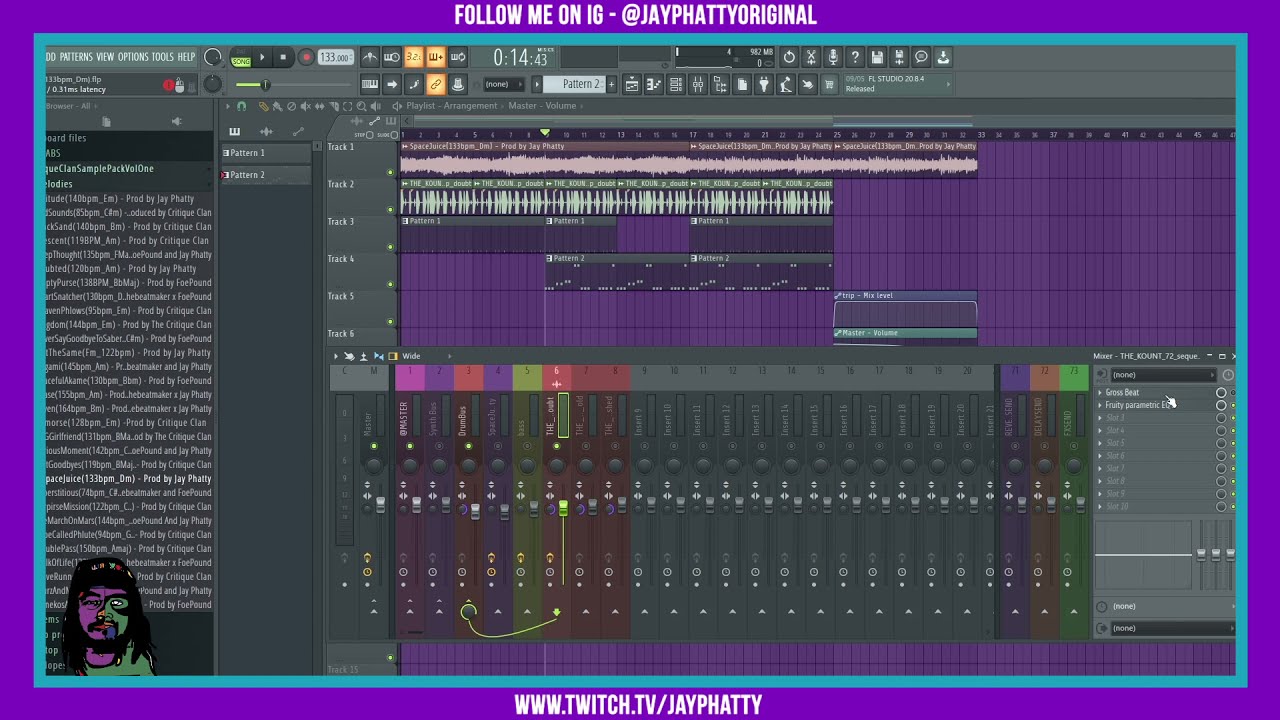
Task: Toggle mute on Track 1 green light
Action: 390,173
